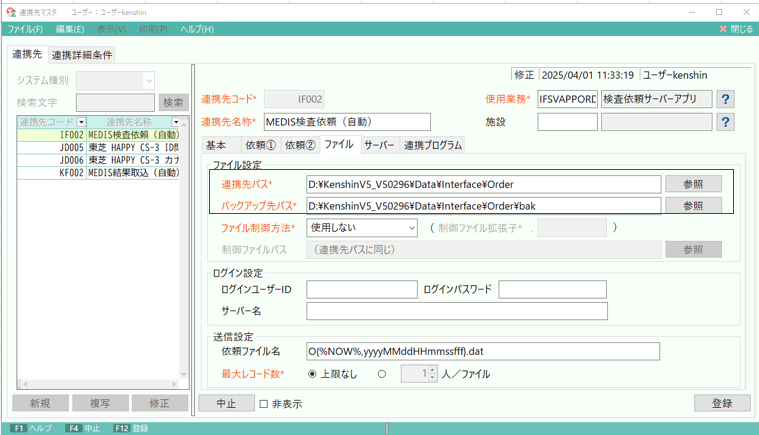Click the 閉じる close icon in menu bar
This screenshot has height=435, width=759.
723,30
